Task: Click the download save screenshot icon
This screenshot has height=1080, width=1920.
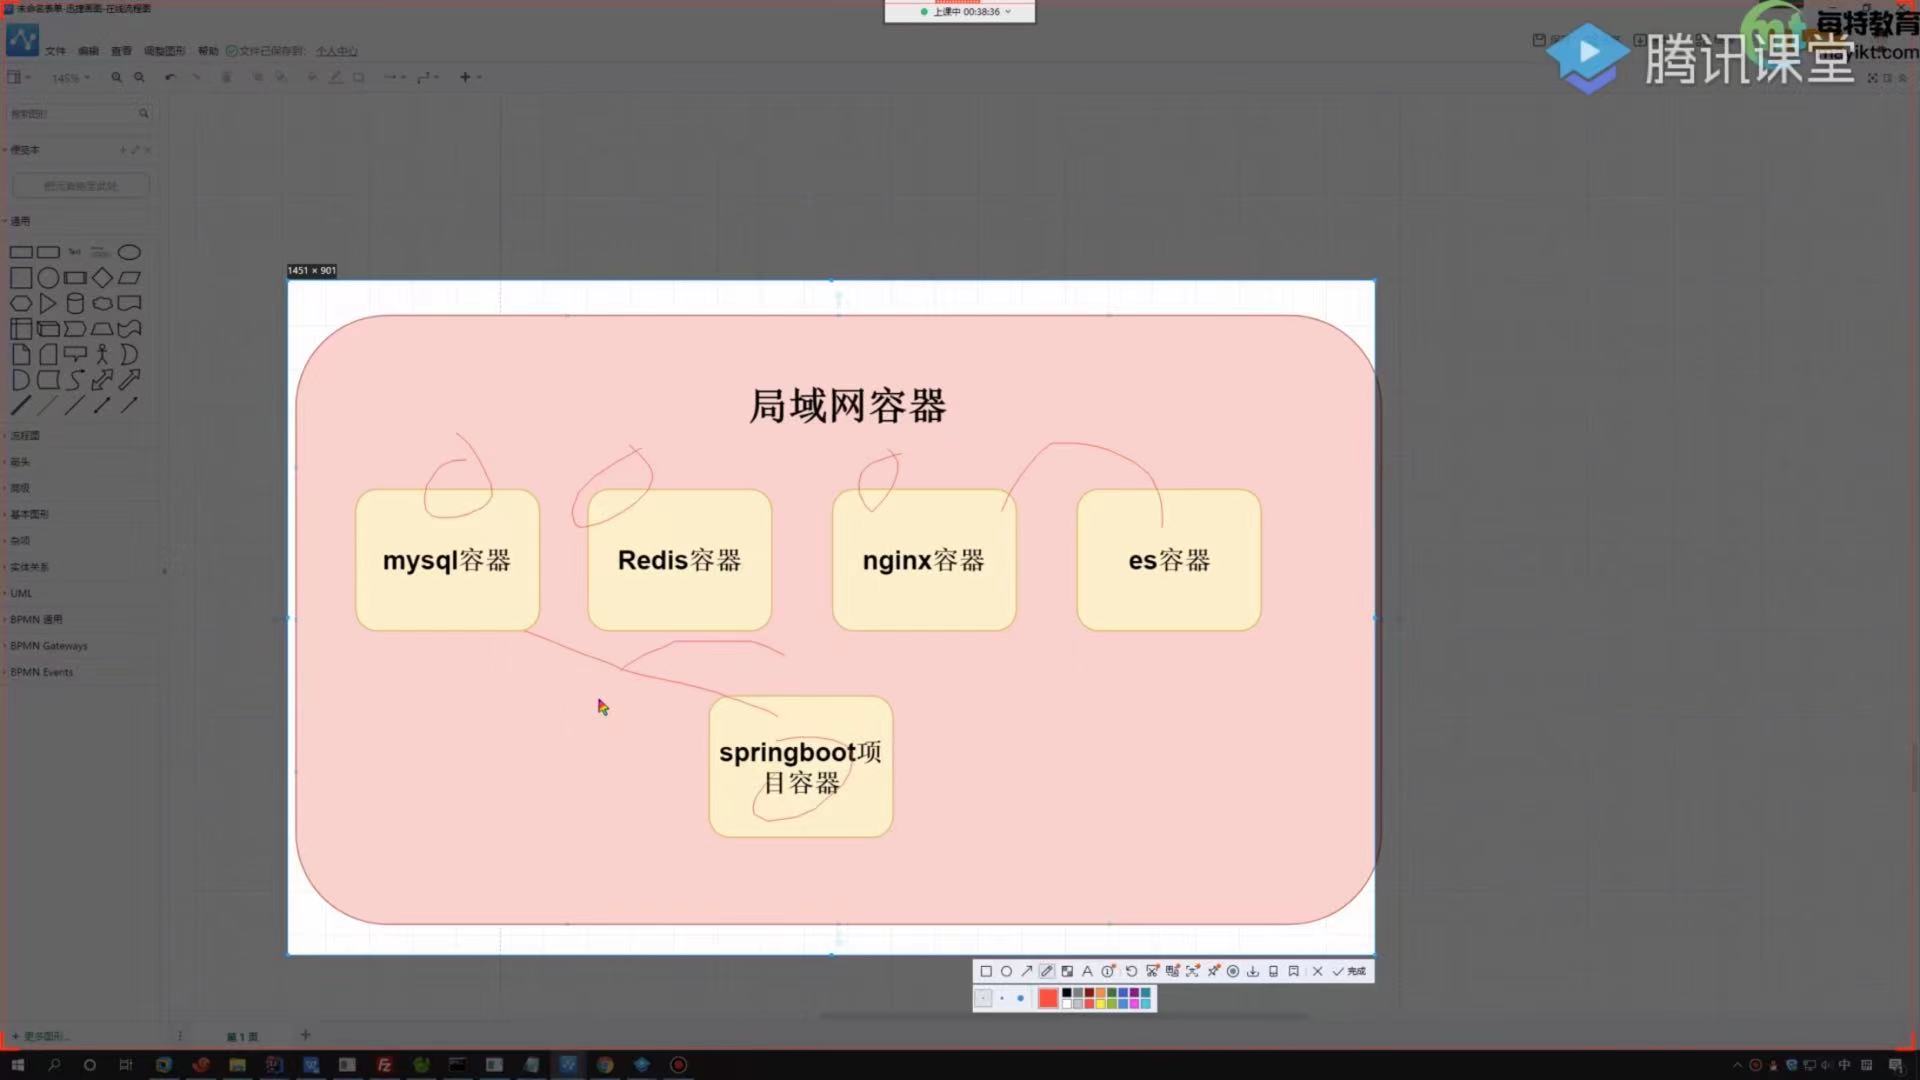Action: click(x=1253, y=971)
